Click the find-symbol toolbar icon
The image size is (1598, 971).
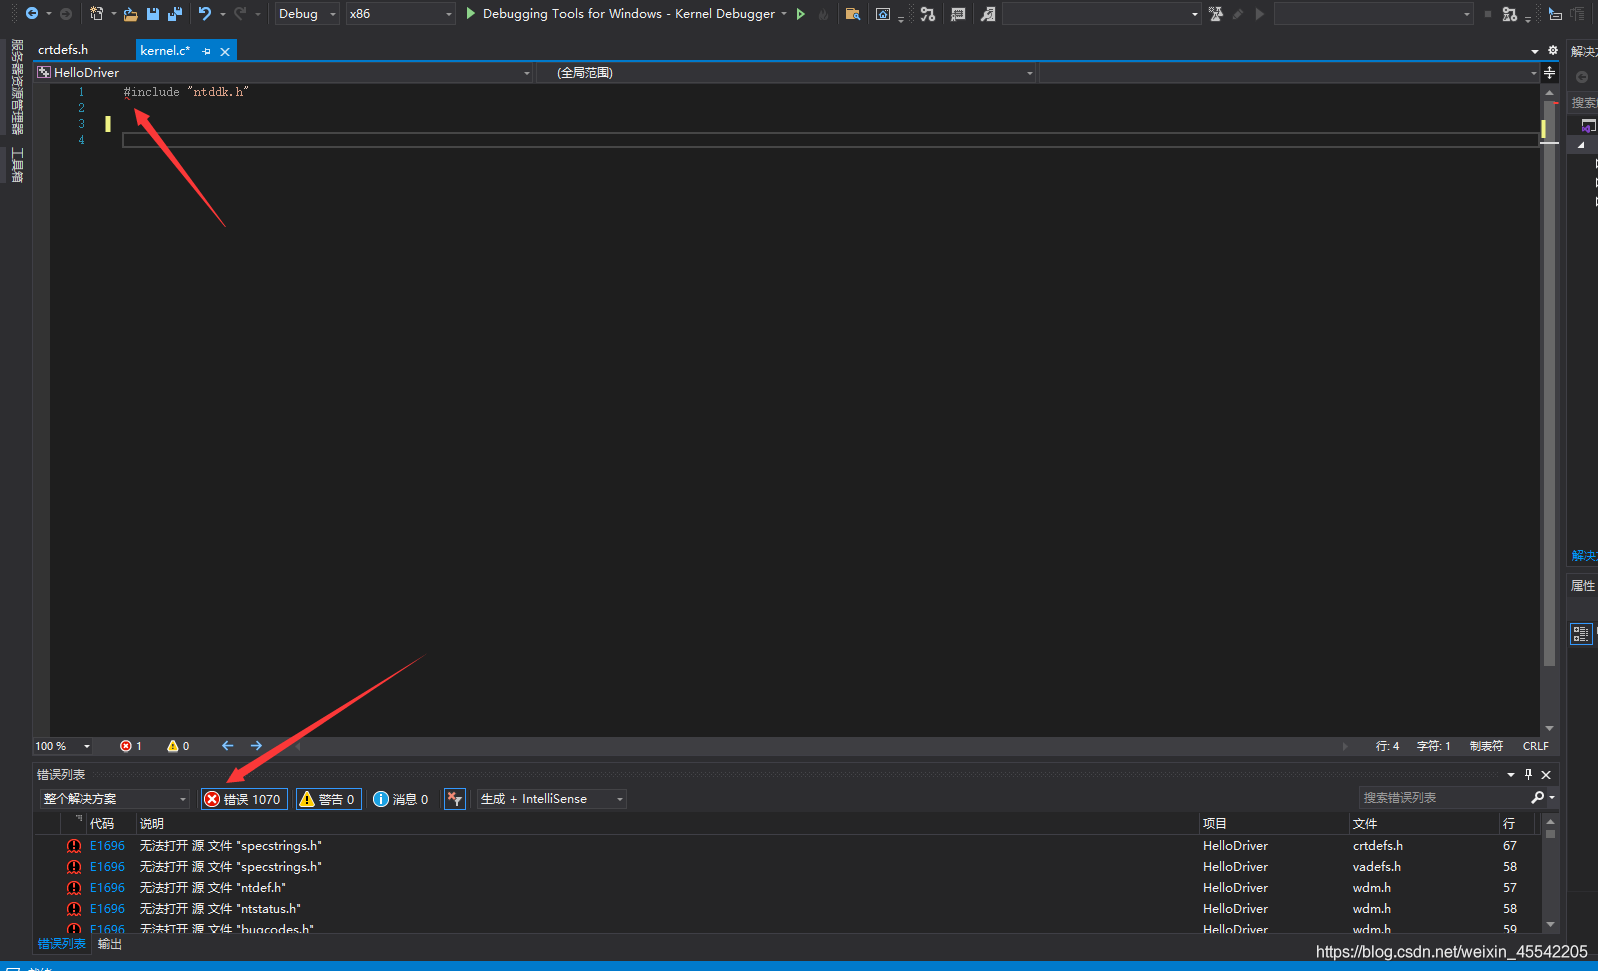pos(988,14)
